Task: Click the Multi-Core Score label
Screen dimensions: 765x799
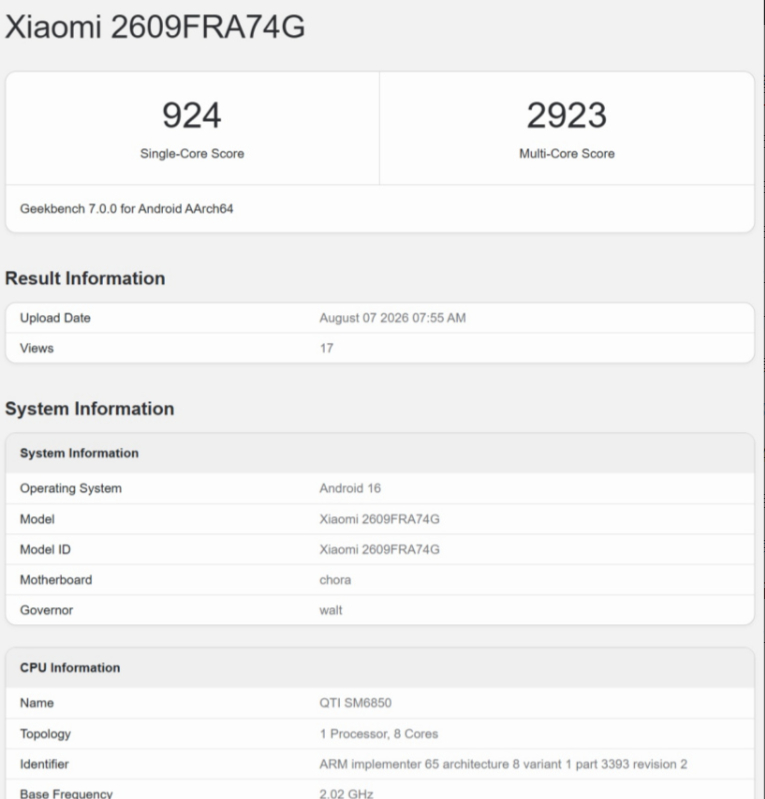Action: click(x=567, y=153)
